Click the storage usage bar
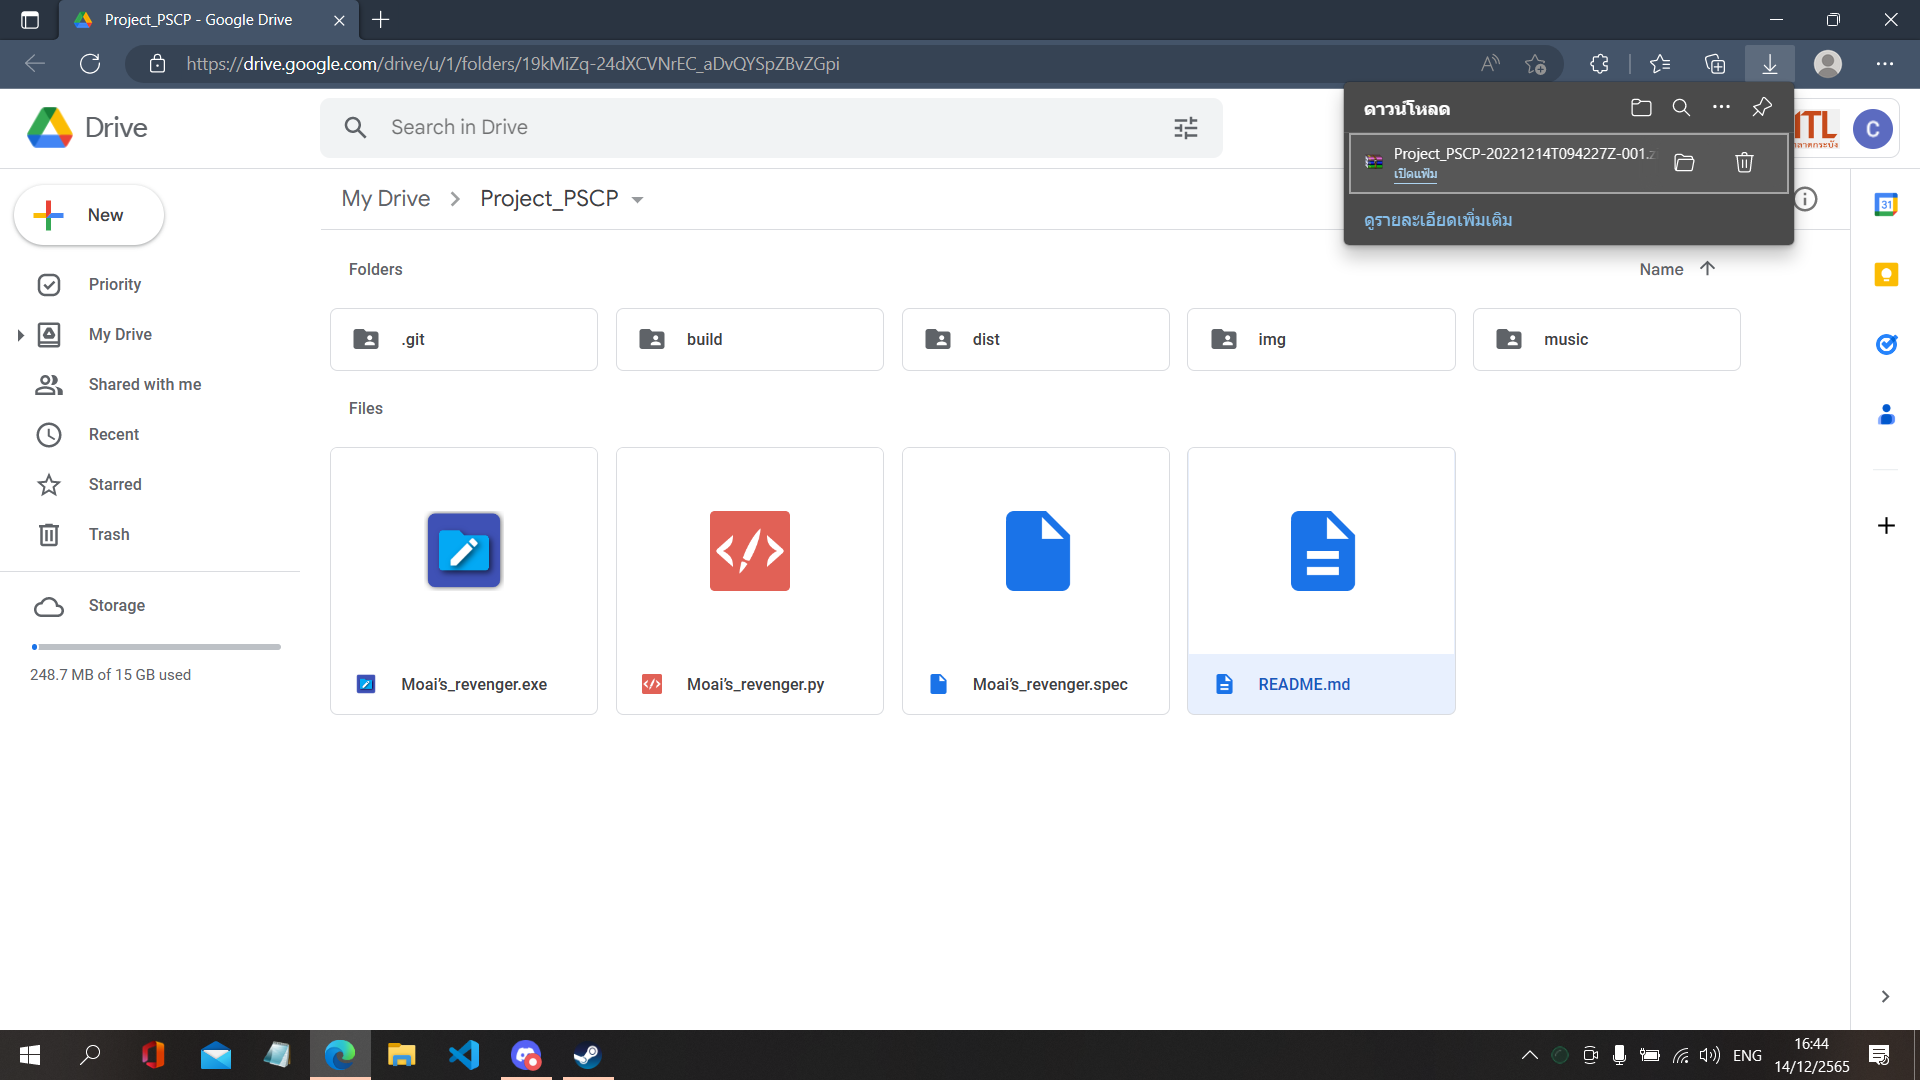 [x=156, y=647]
